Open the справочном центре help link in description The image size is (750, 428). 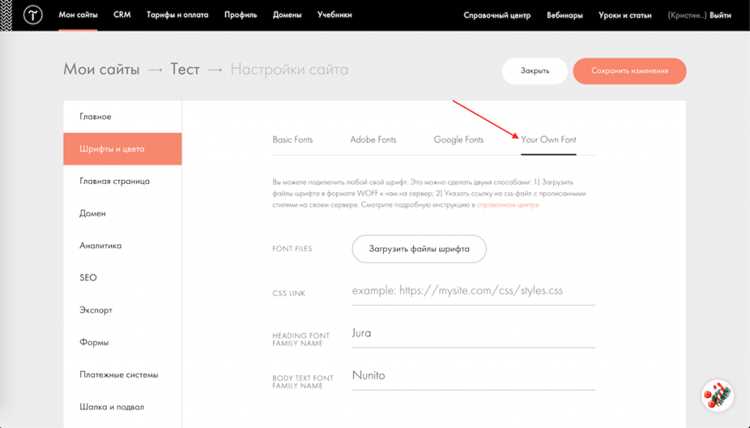[x=508, y=205]
